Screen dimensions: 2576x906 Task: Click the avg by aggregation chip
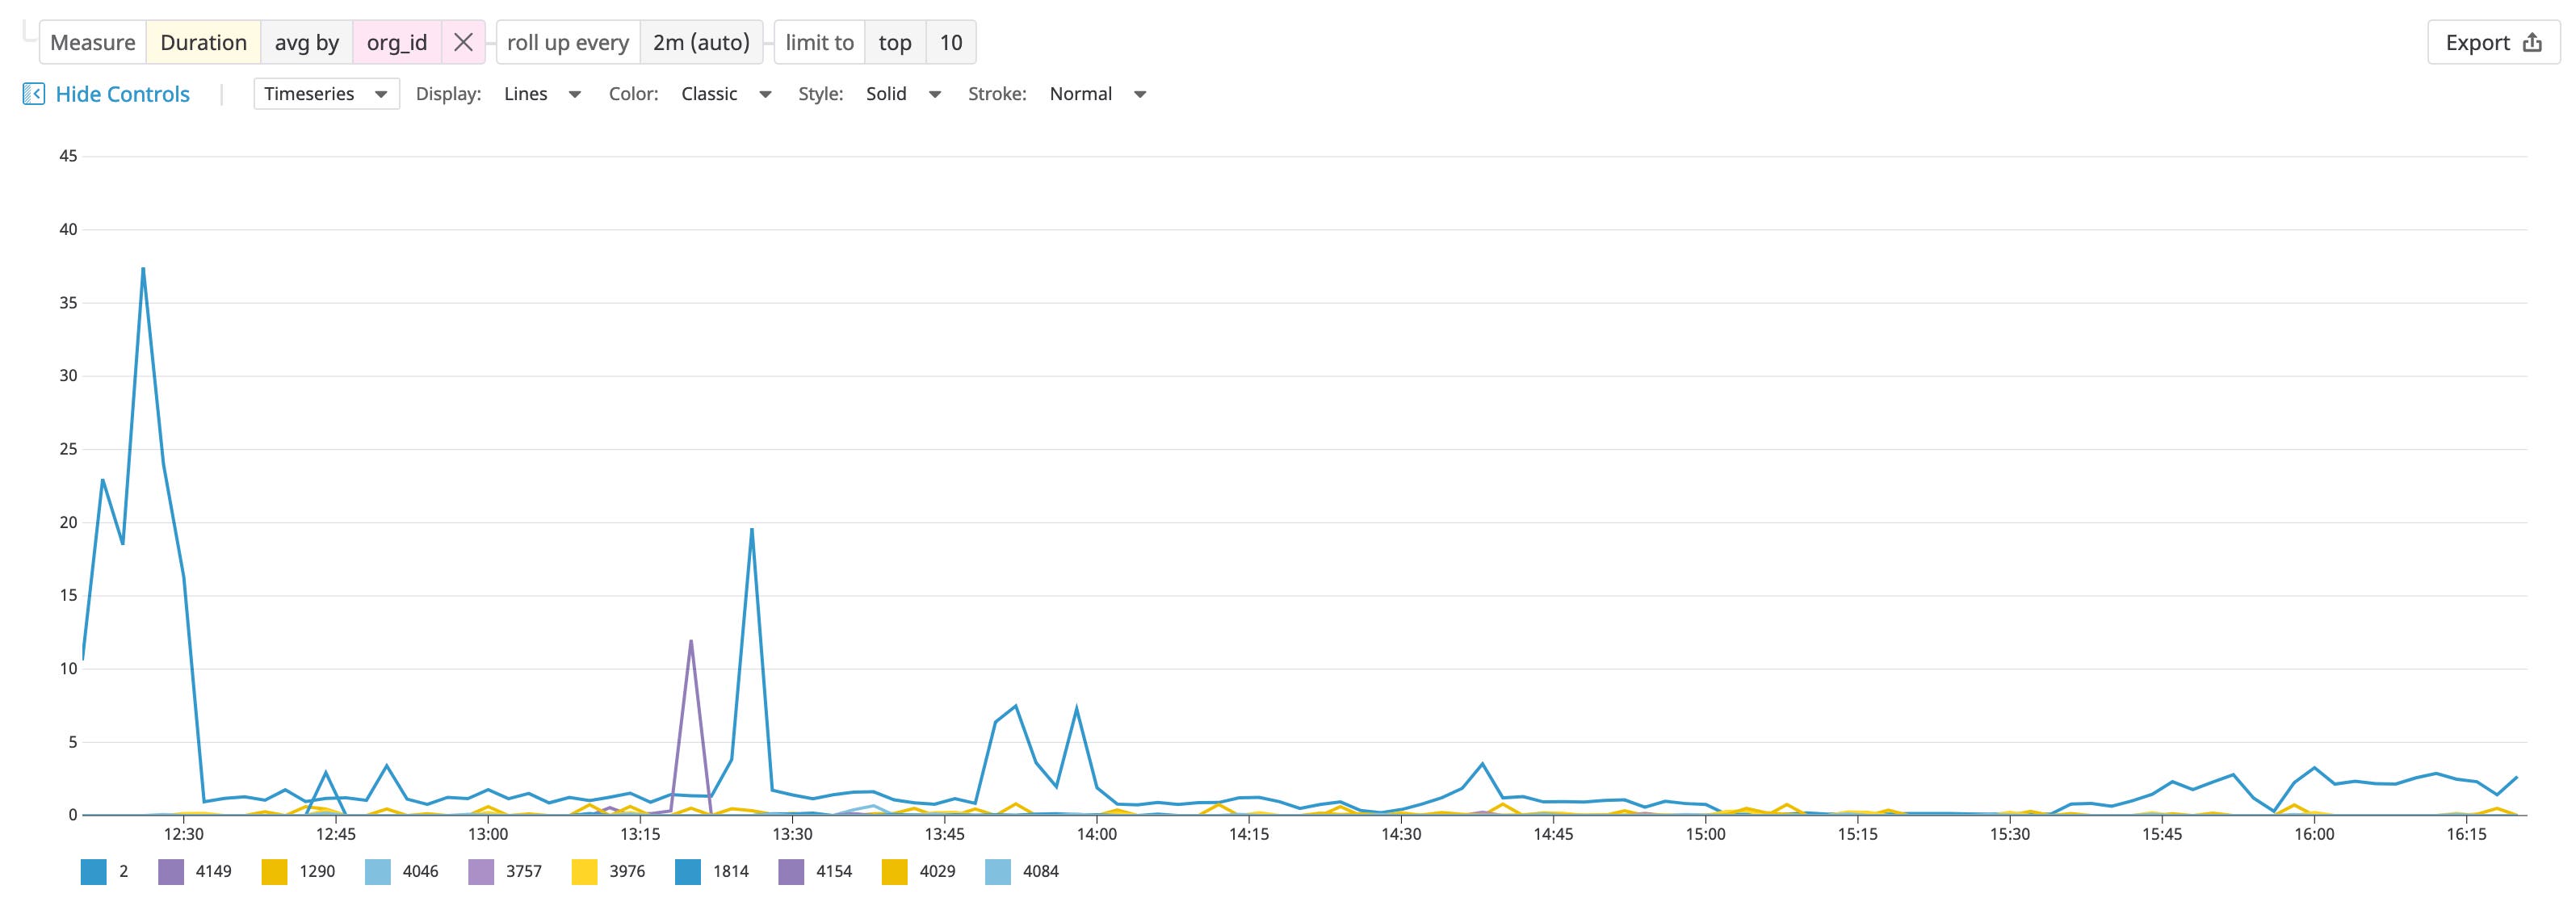306,42
